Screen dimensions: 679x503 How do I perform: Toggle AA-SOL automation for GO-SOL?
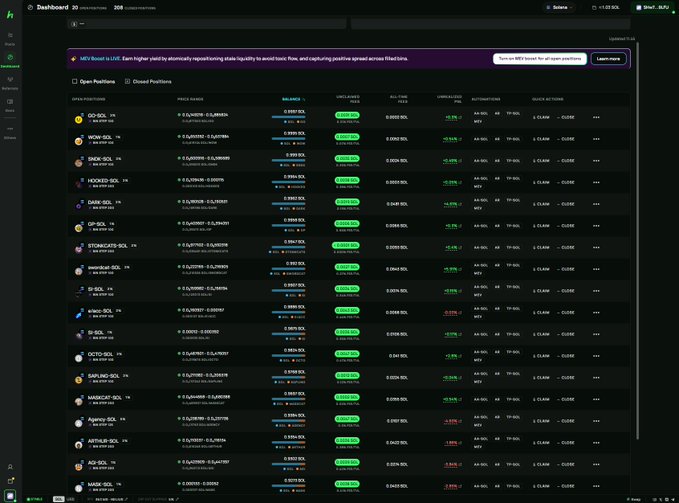tap(481, 113)
